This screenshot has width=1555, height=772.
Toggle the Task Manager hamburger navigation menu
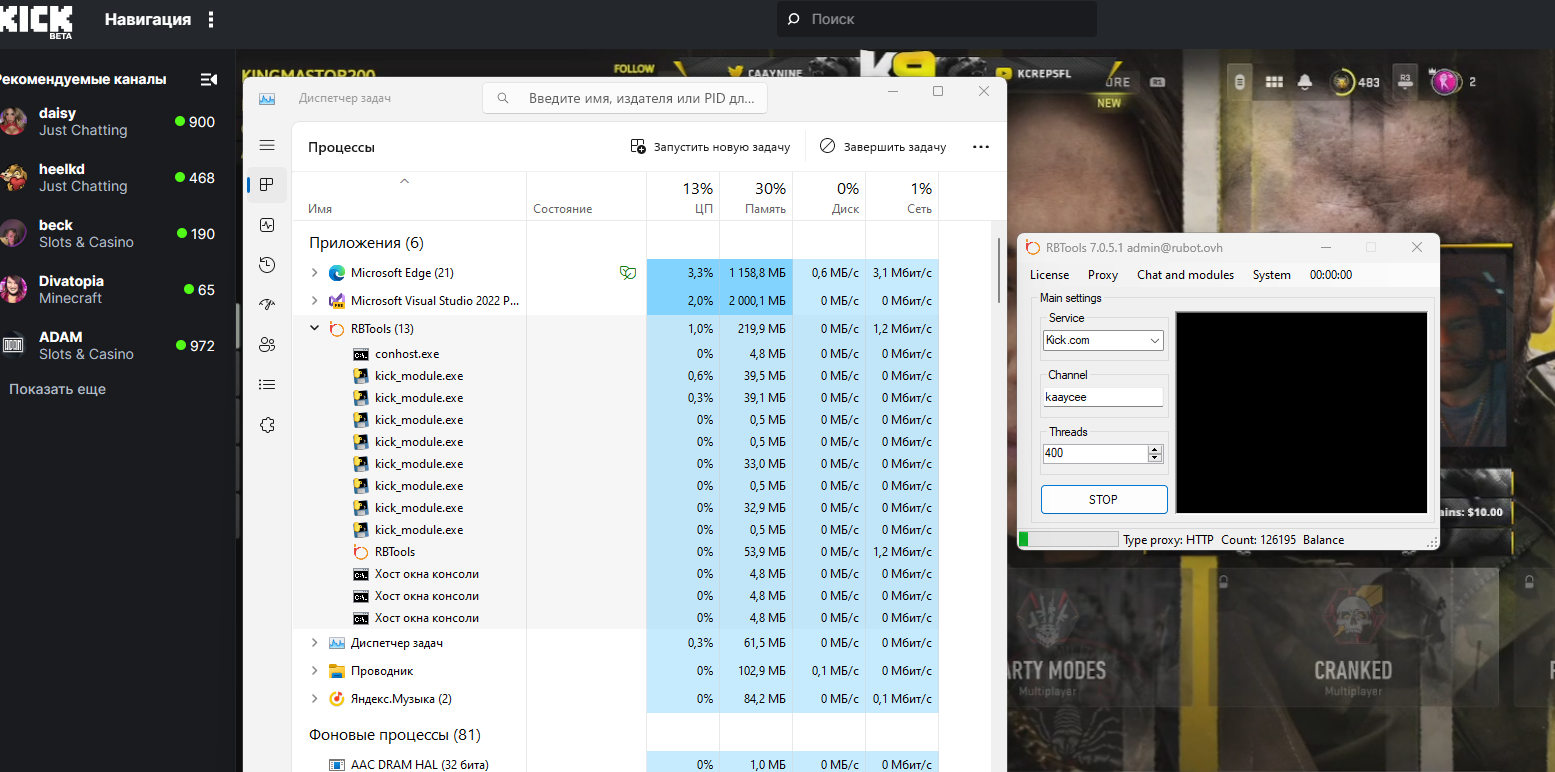pos(267,146)
